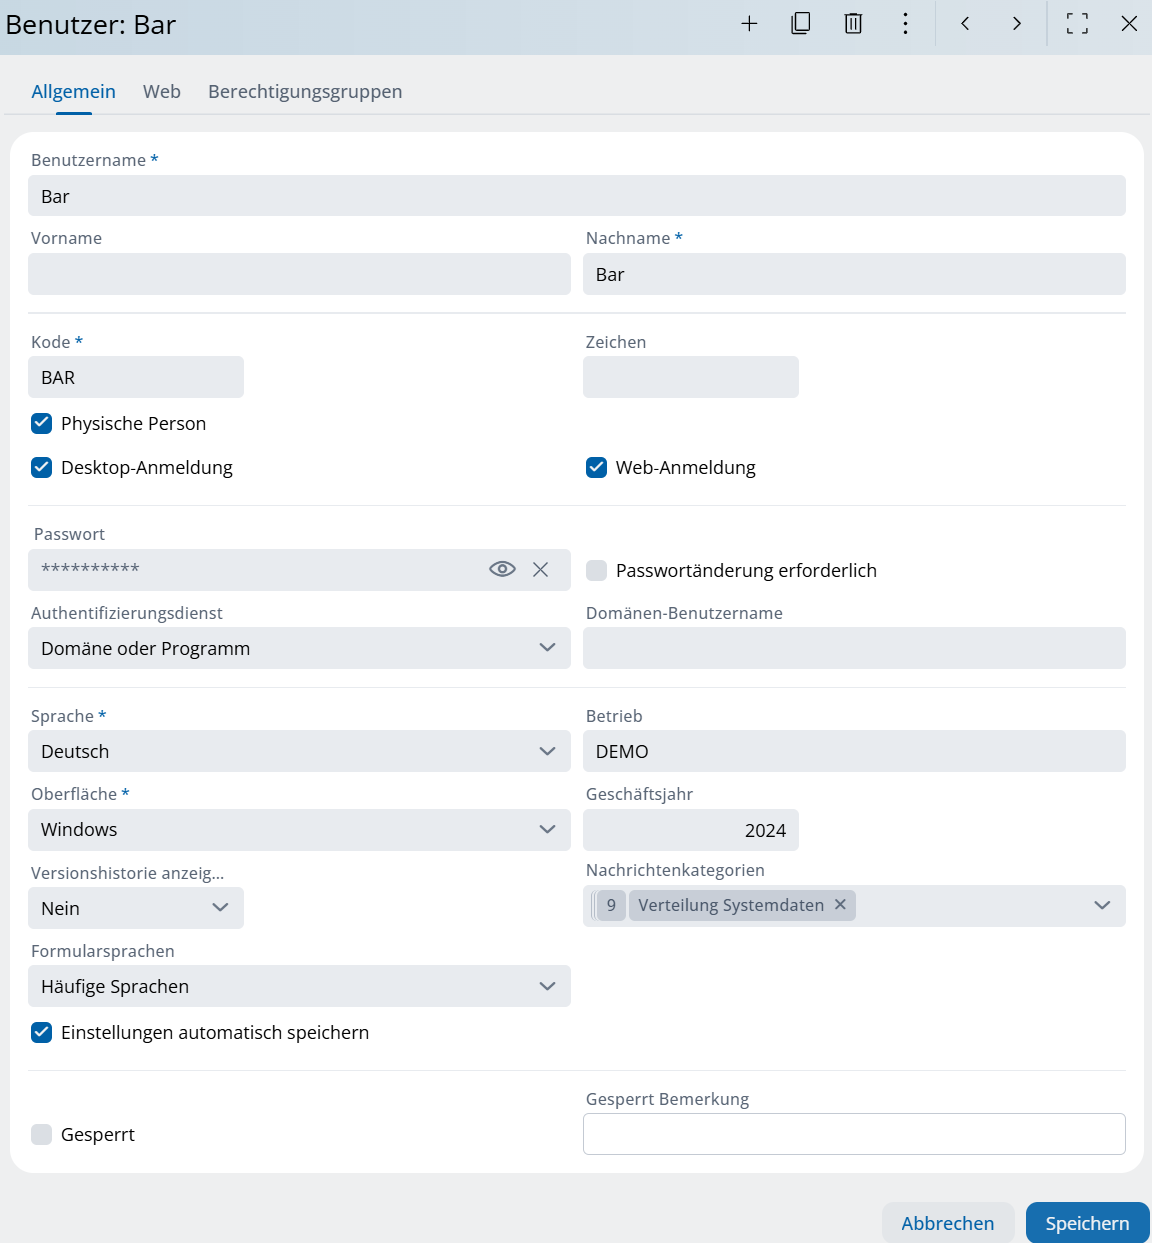Go to next record with right arrow

[x=1017, y=24]
